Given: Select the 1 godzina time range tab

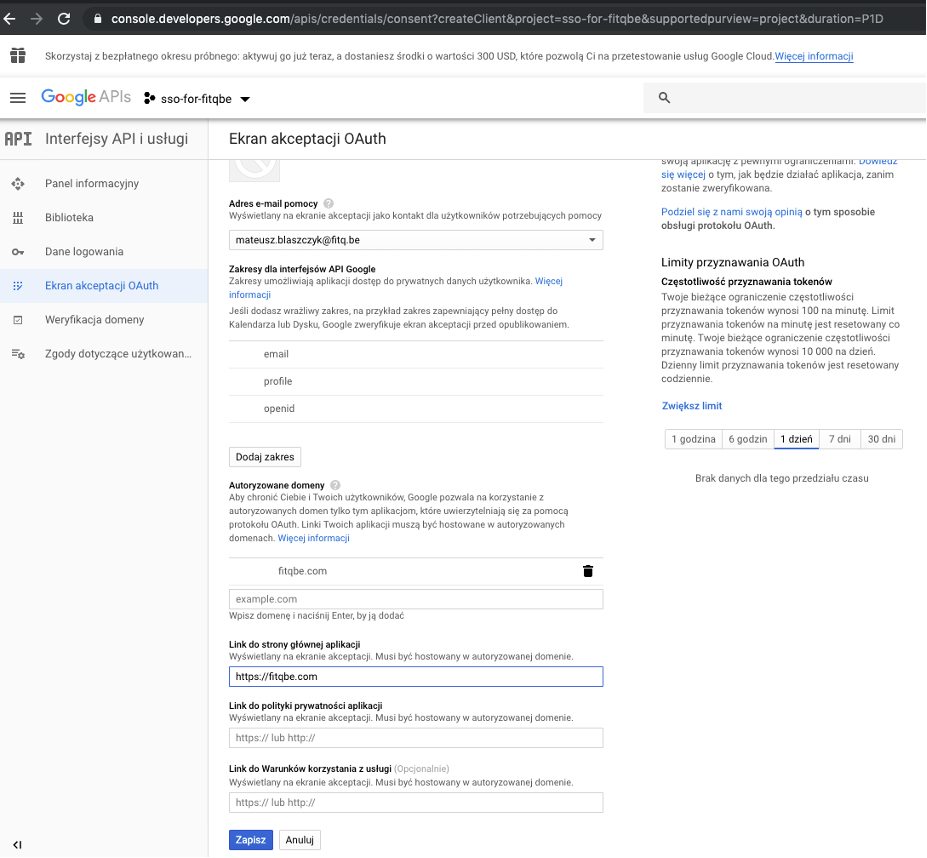Looking at the screenshot, I should [693, 439].
